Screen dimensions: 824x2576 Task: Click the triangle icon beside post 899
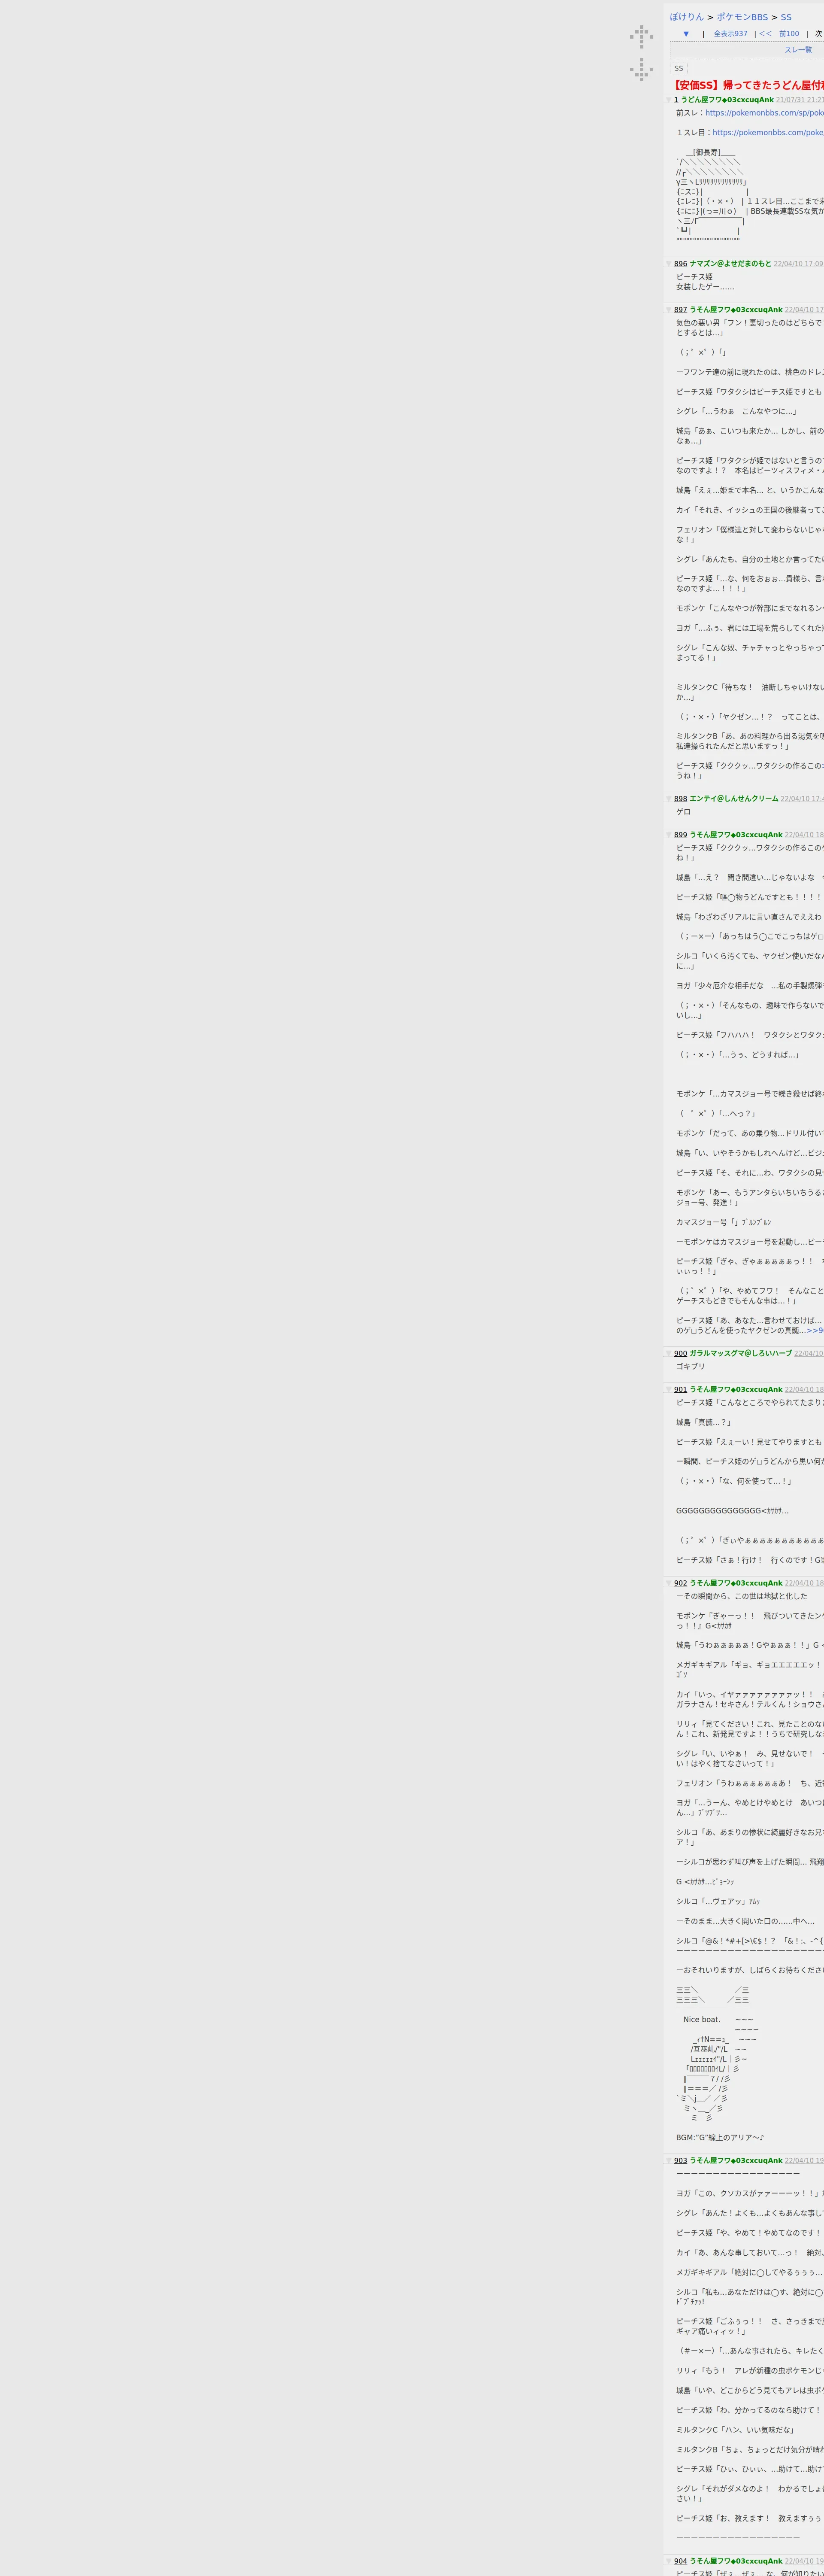click(x=669, y=835)
